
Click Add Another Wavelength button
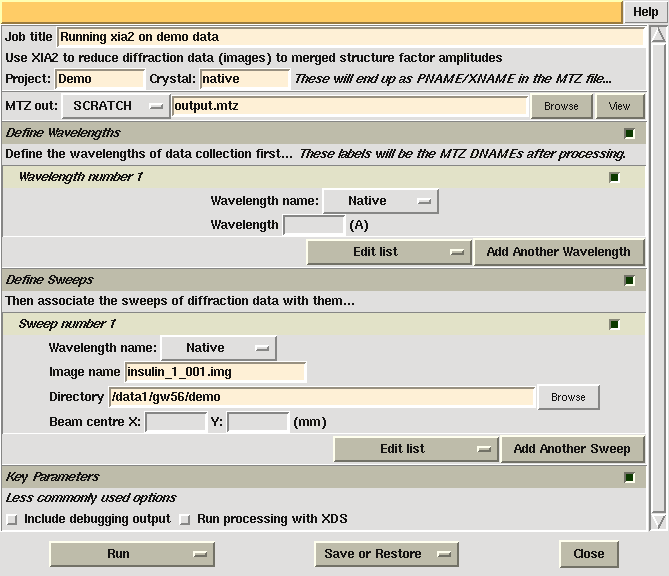pyautogui.click(x=558, y=252)
